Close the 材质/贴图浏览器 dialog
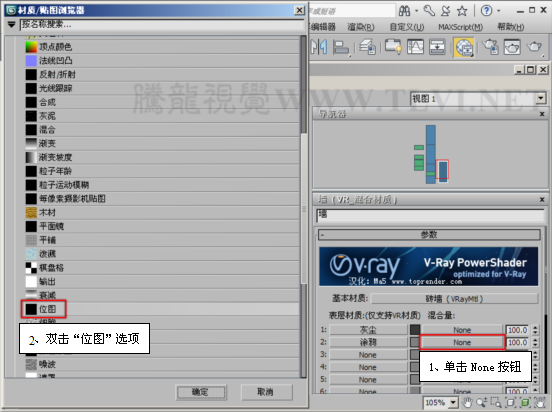 pos(300,10)
